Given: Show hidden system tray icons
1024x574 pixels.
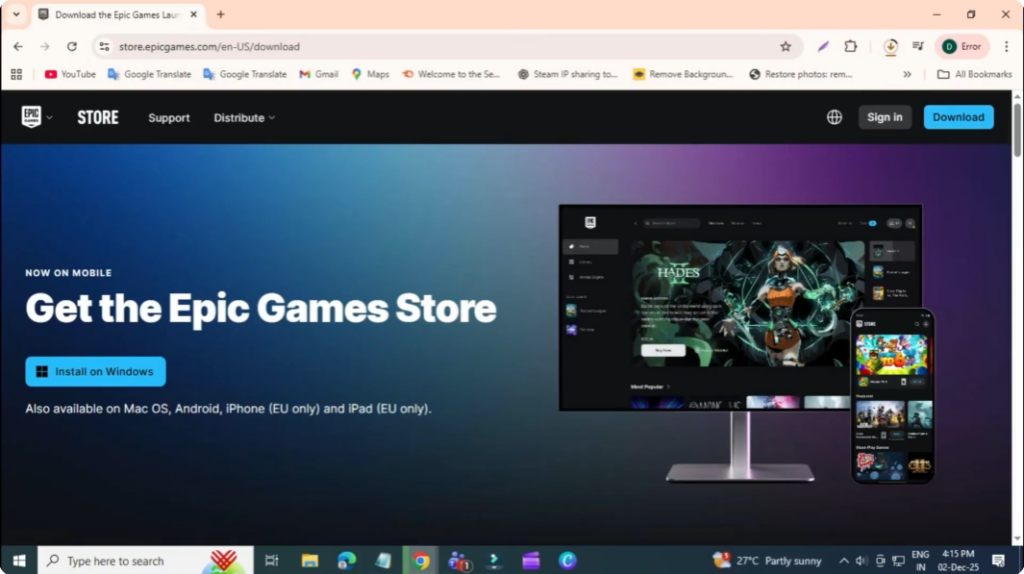Looking at the screenshot, I should [x=844, y=560].
